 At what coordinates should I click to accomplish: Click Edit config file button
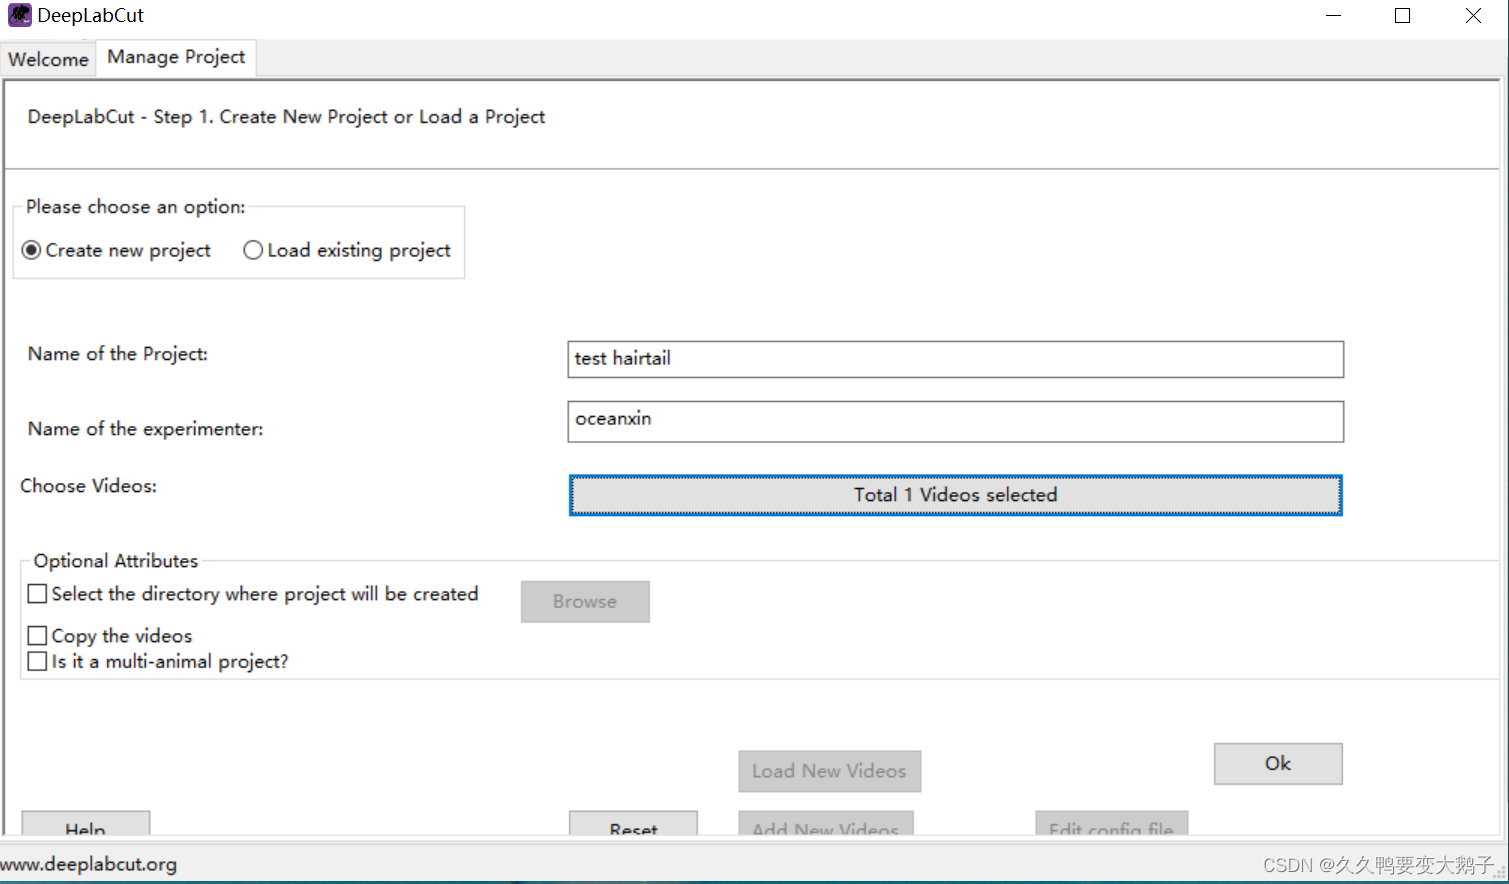pos(1111,824)
